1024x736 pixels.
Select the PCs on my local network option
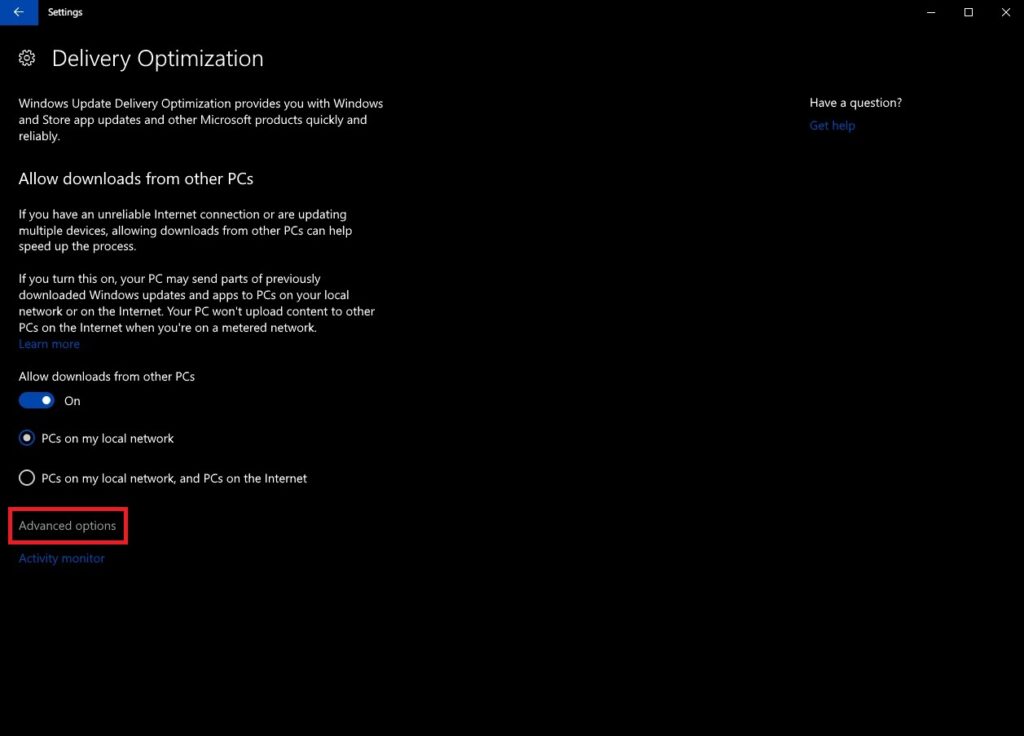27,438
